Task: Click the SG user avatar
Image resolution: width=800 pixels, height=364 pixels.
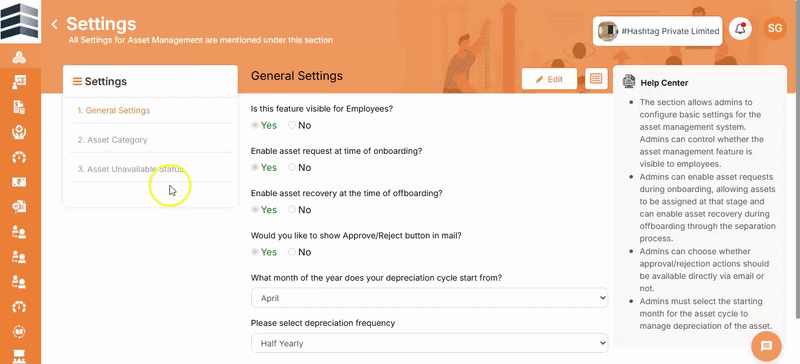Action: tap(775, 29)
